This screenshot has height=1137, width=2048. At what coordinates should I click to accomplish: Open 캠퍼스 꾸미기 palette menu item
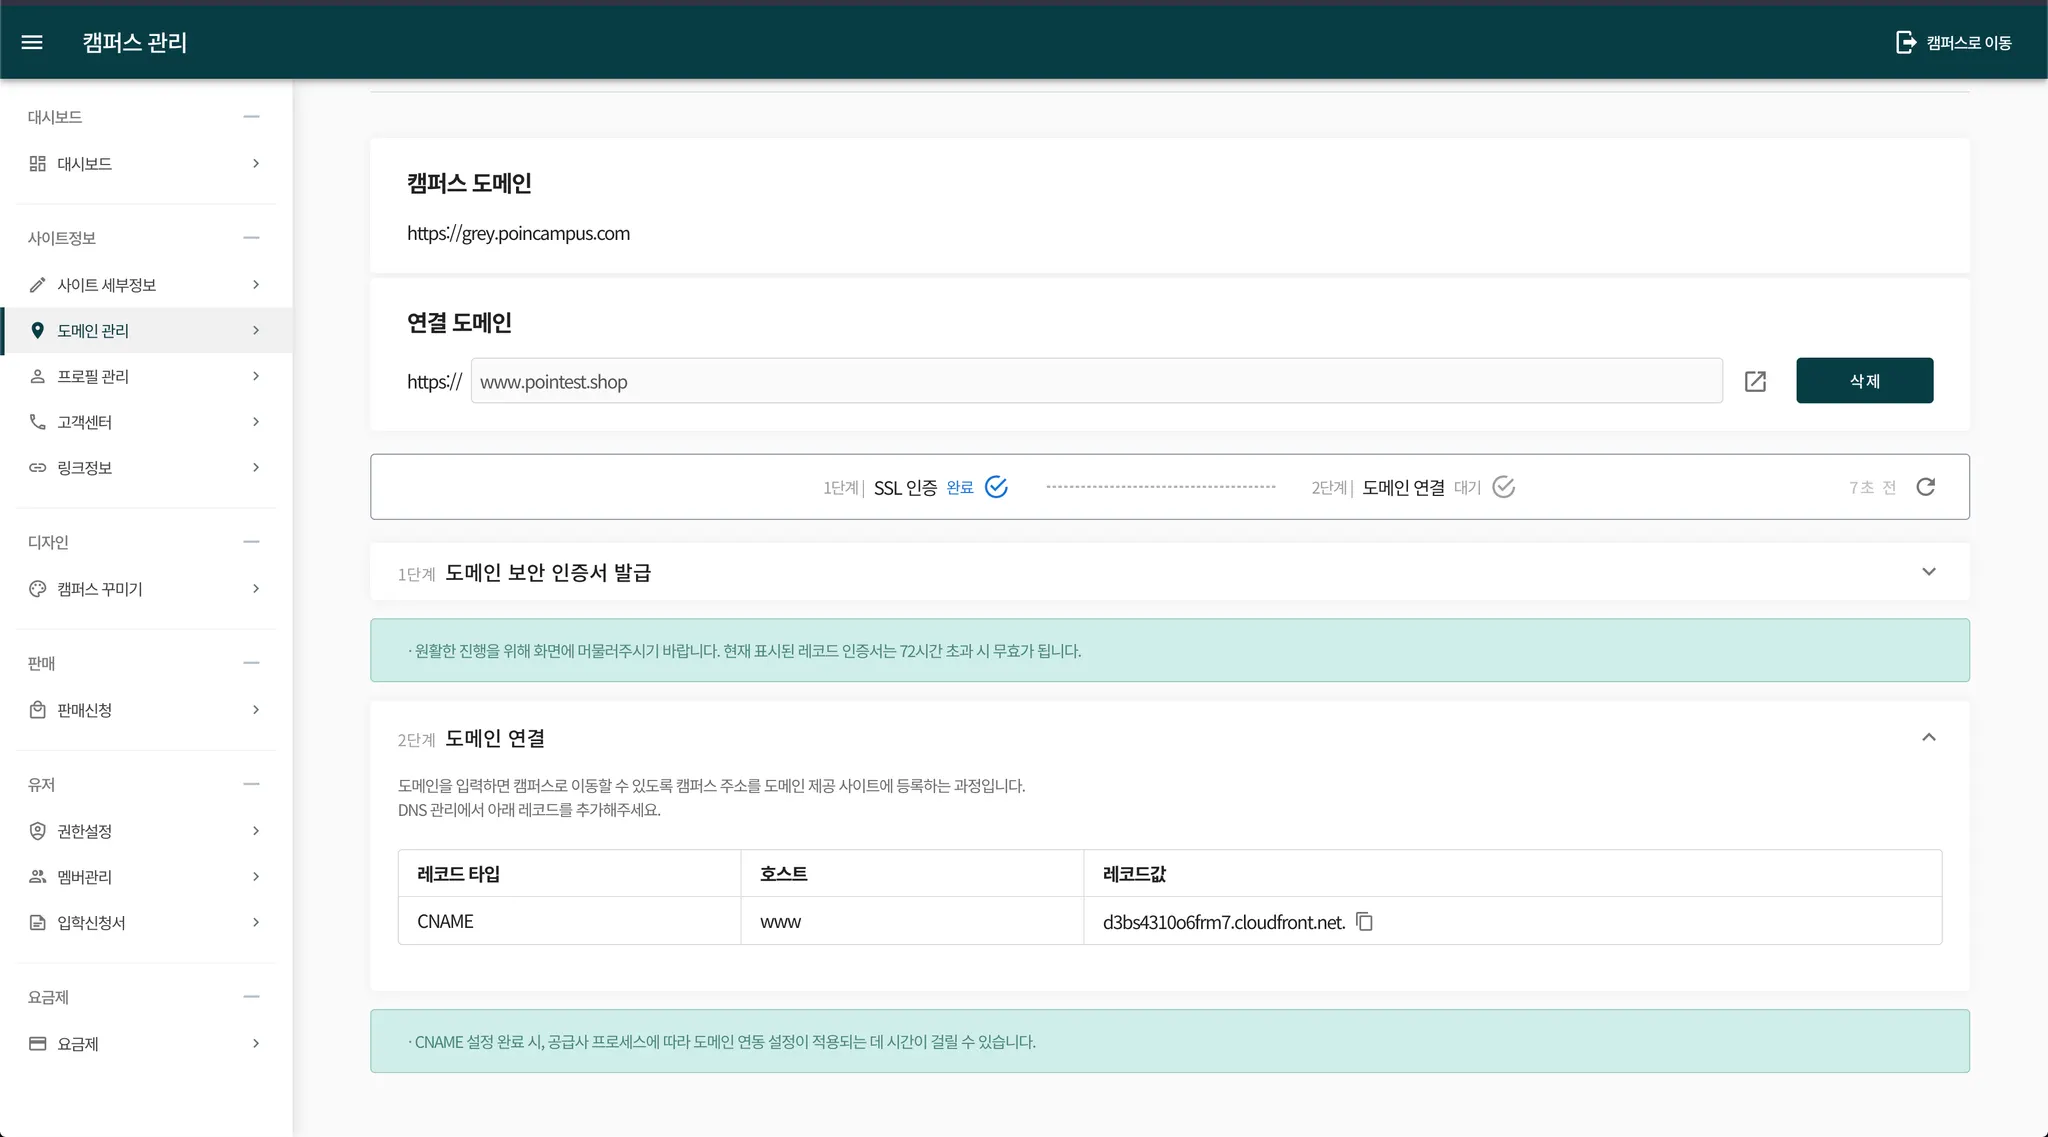[x=100, y=589]
